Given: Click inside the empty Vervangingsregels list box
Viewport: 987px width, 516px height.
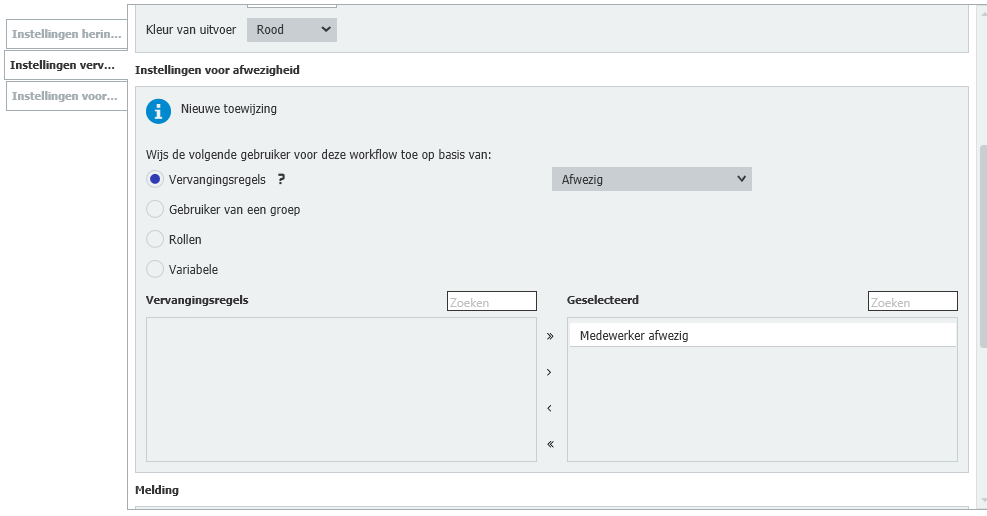Looking at the screenshot, I should [341, 390].
